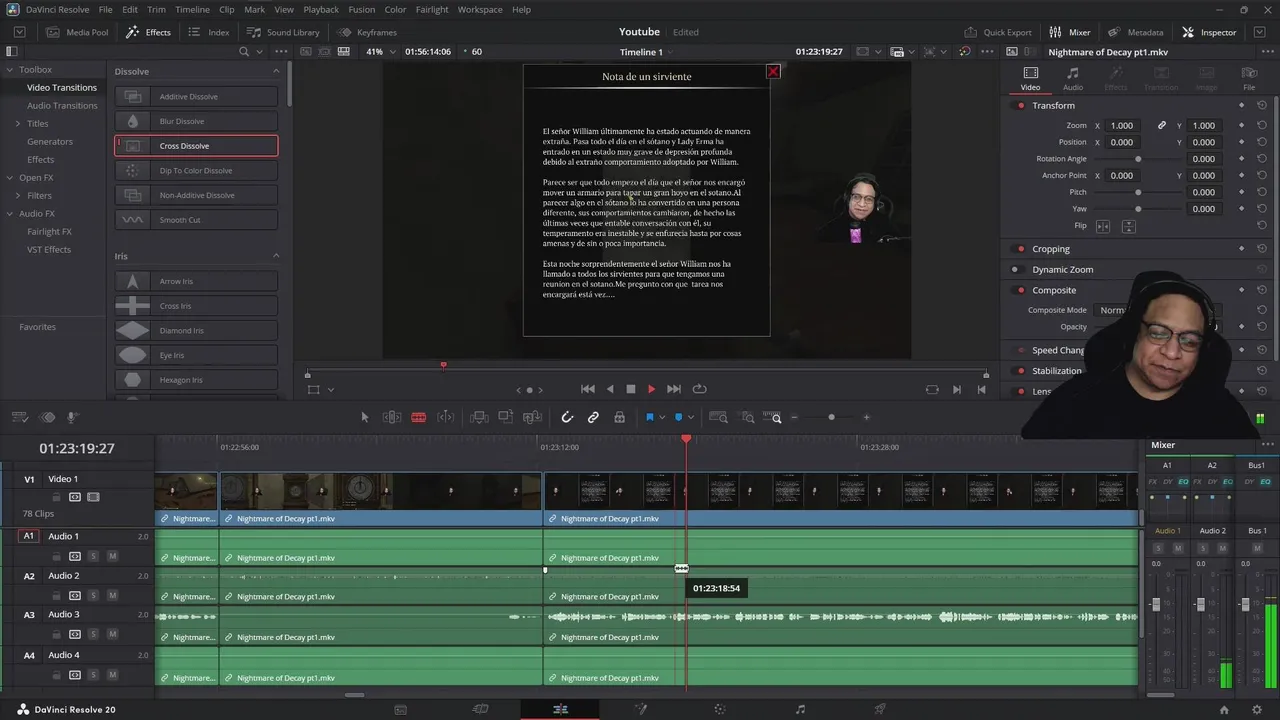Zoom in timeline with plus button

click(x=867, y=417)
